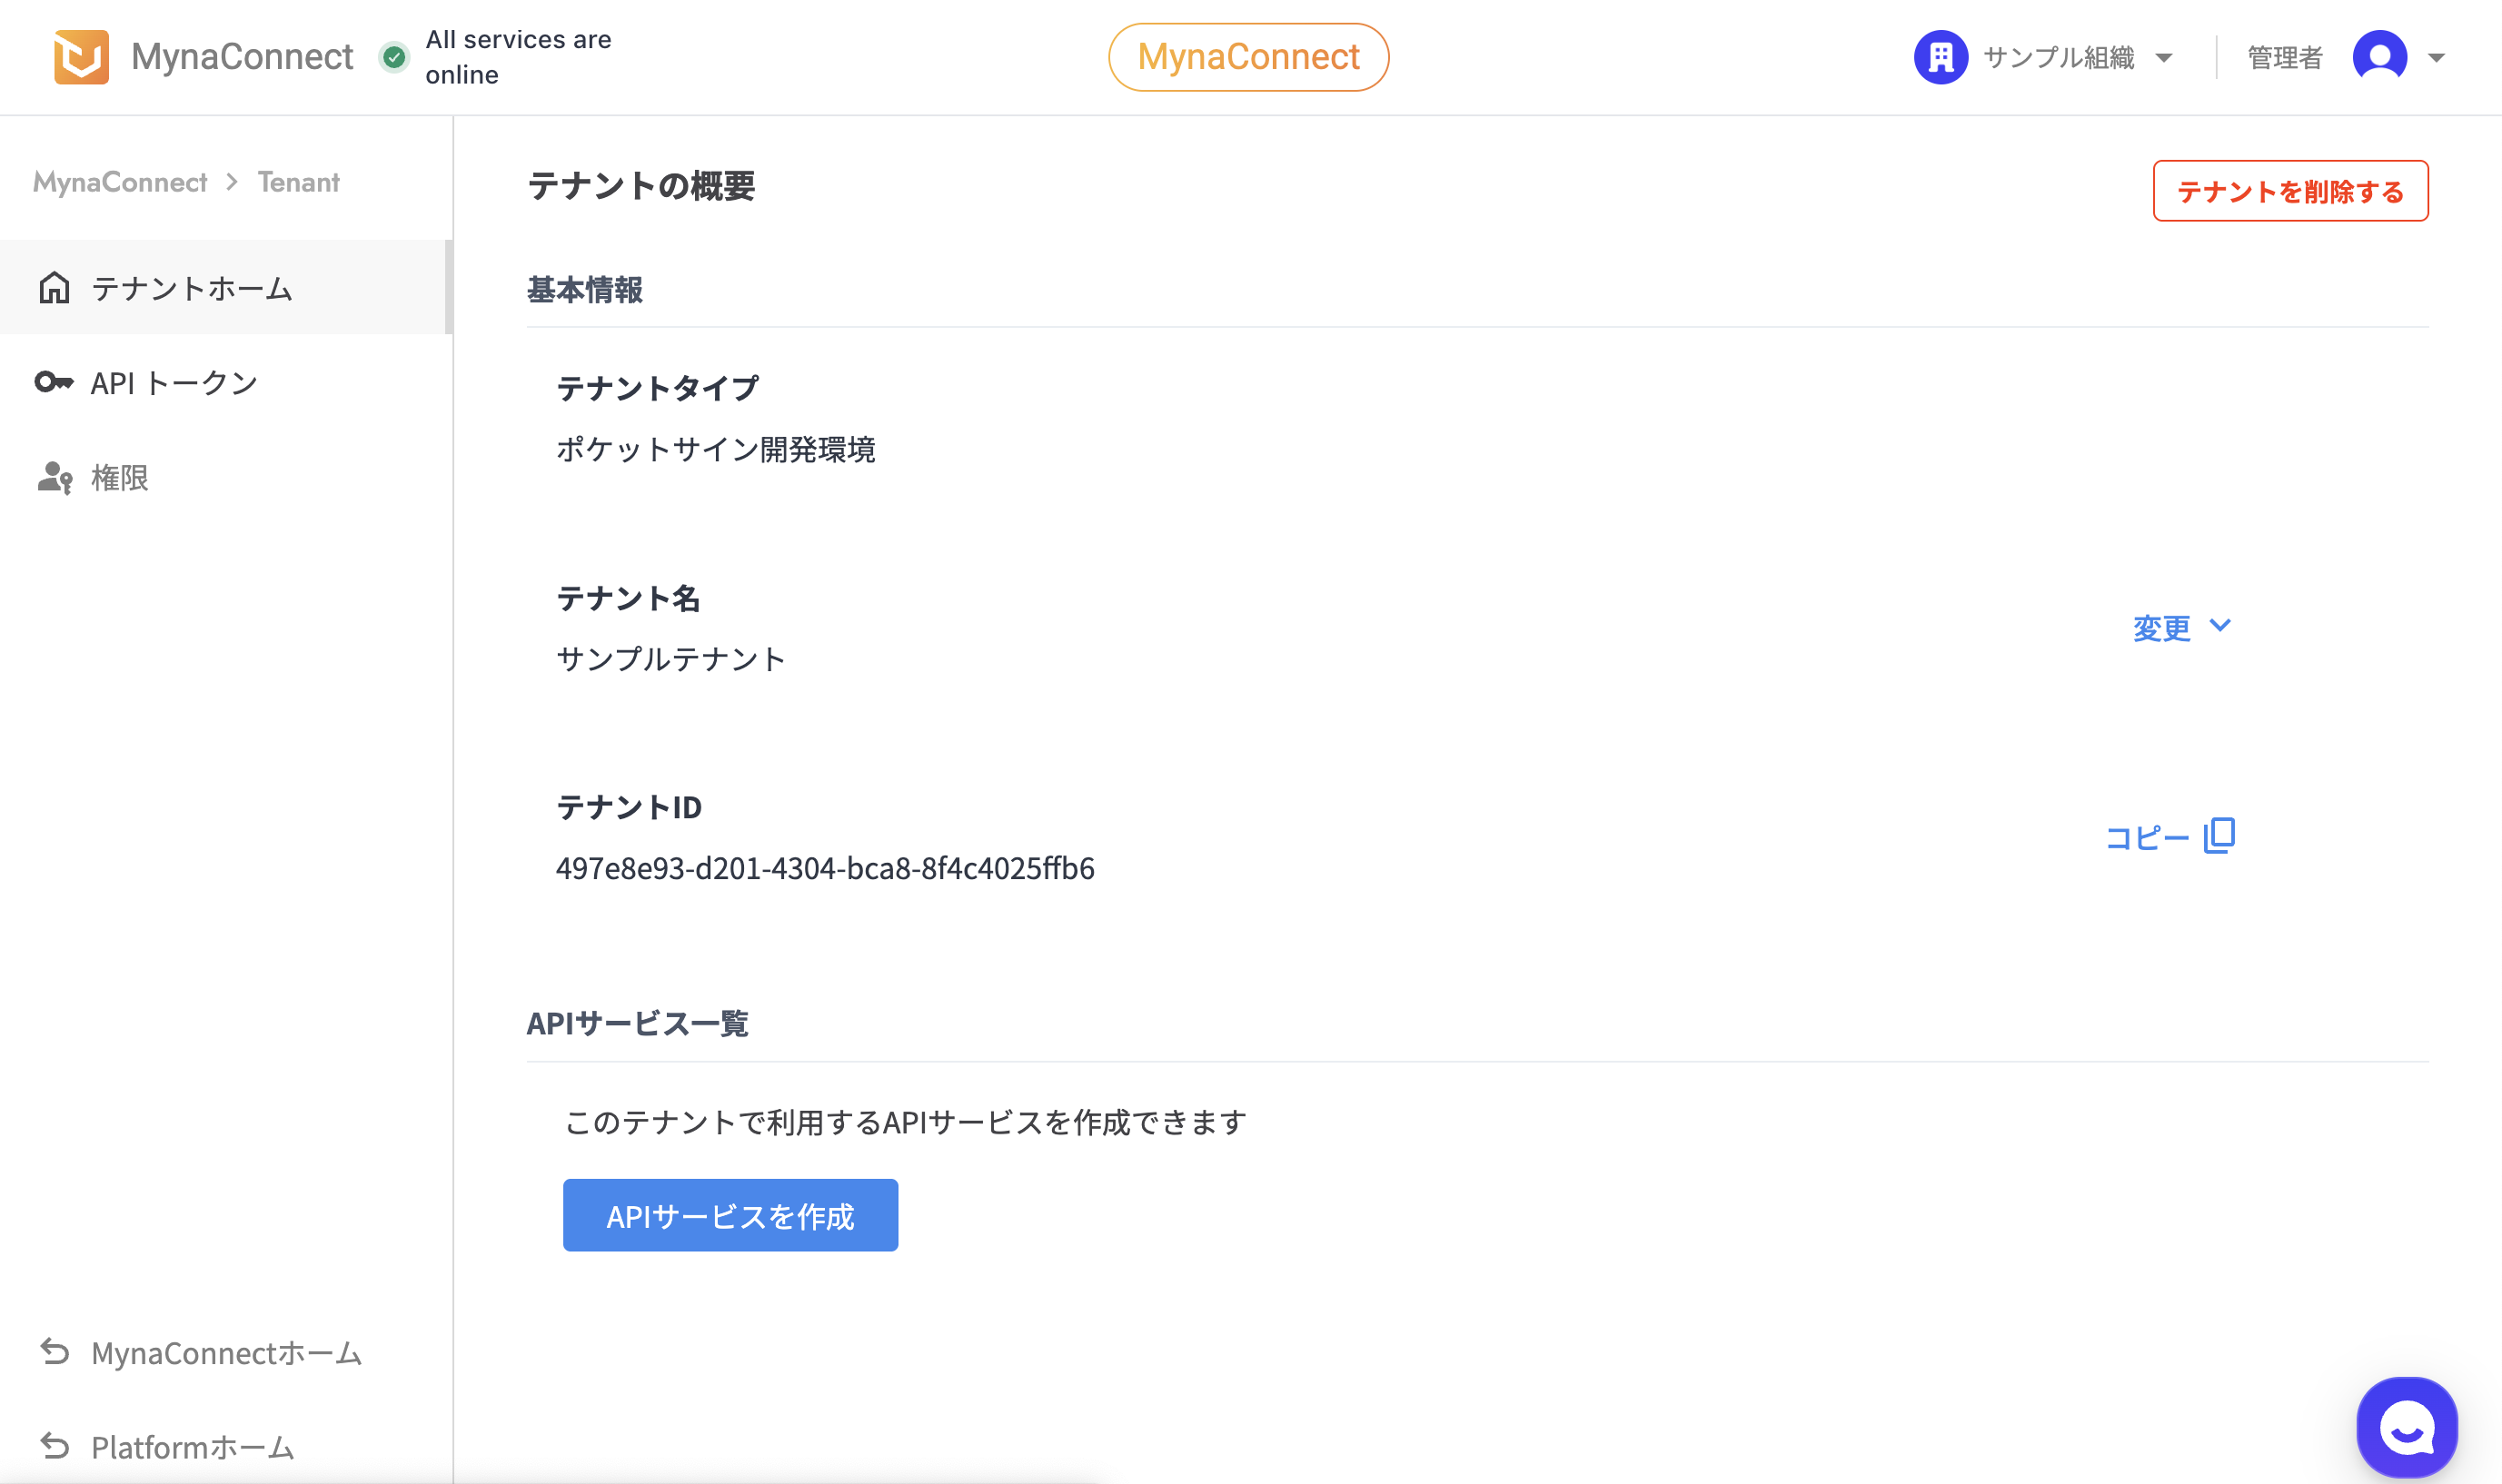Click the テナントを削除する button

click(2290, 191)
